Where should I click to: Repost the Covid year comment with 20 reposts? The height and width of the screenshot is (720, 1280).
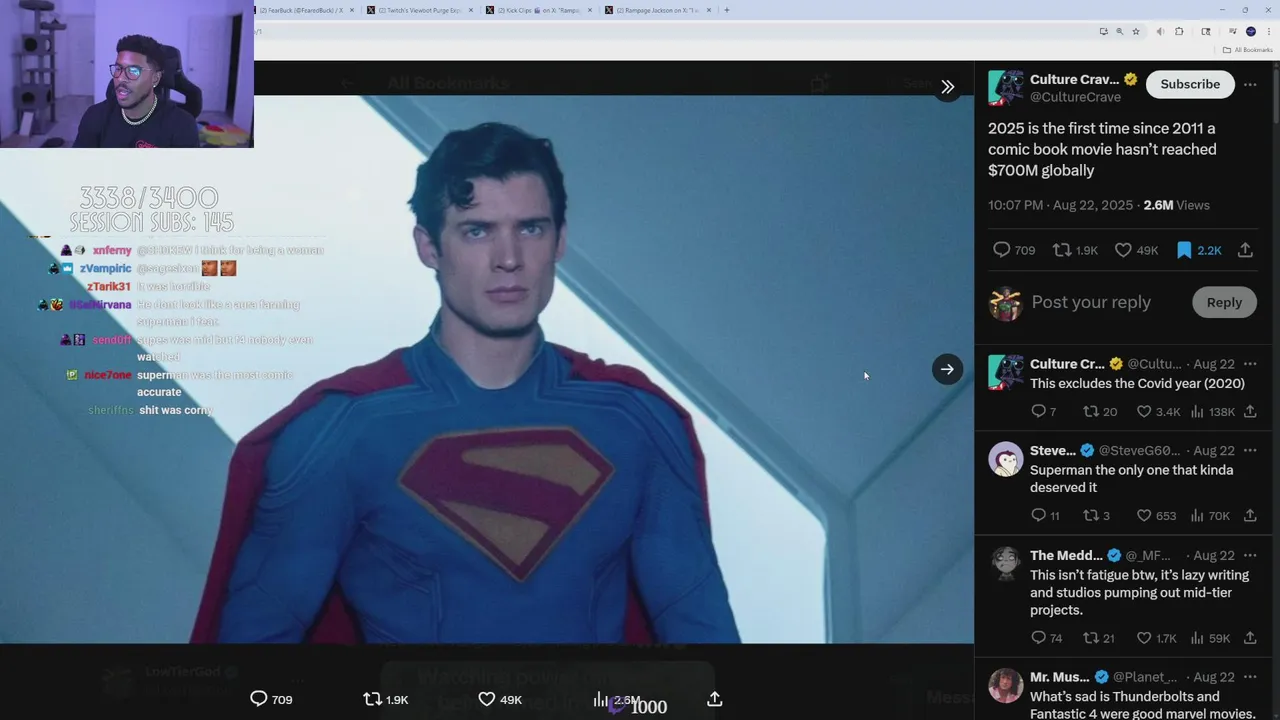click(1100, 411)
